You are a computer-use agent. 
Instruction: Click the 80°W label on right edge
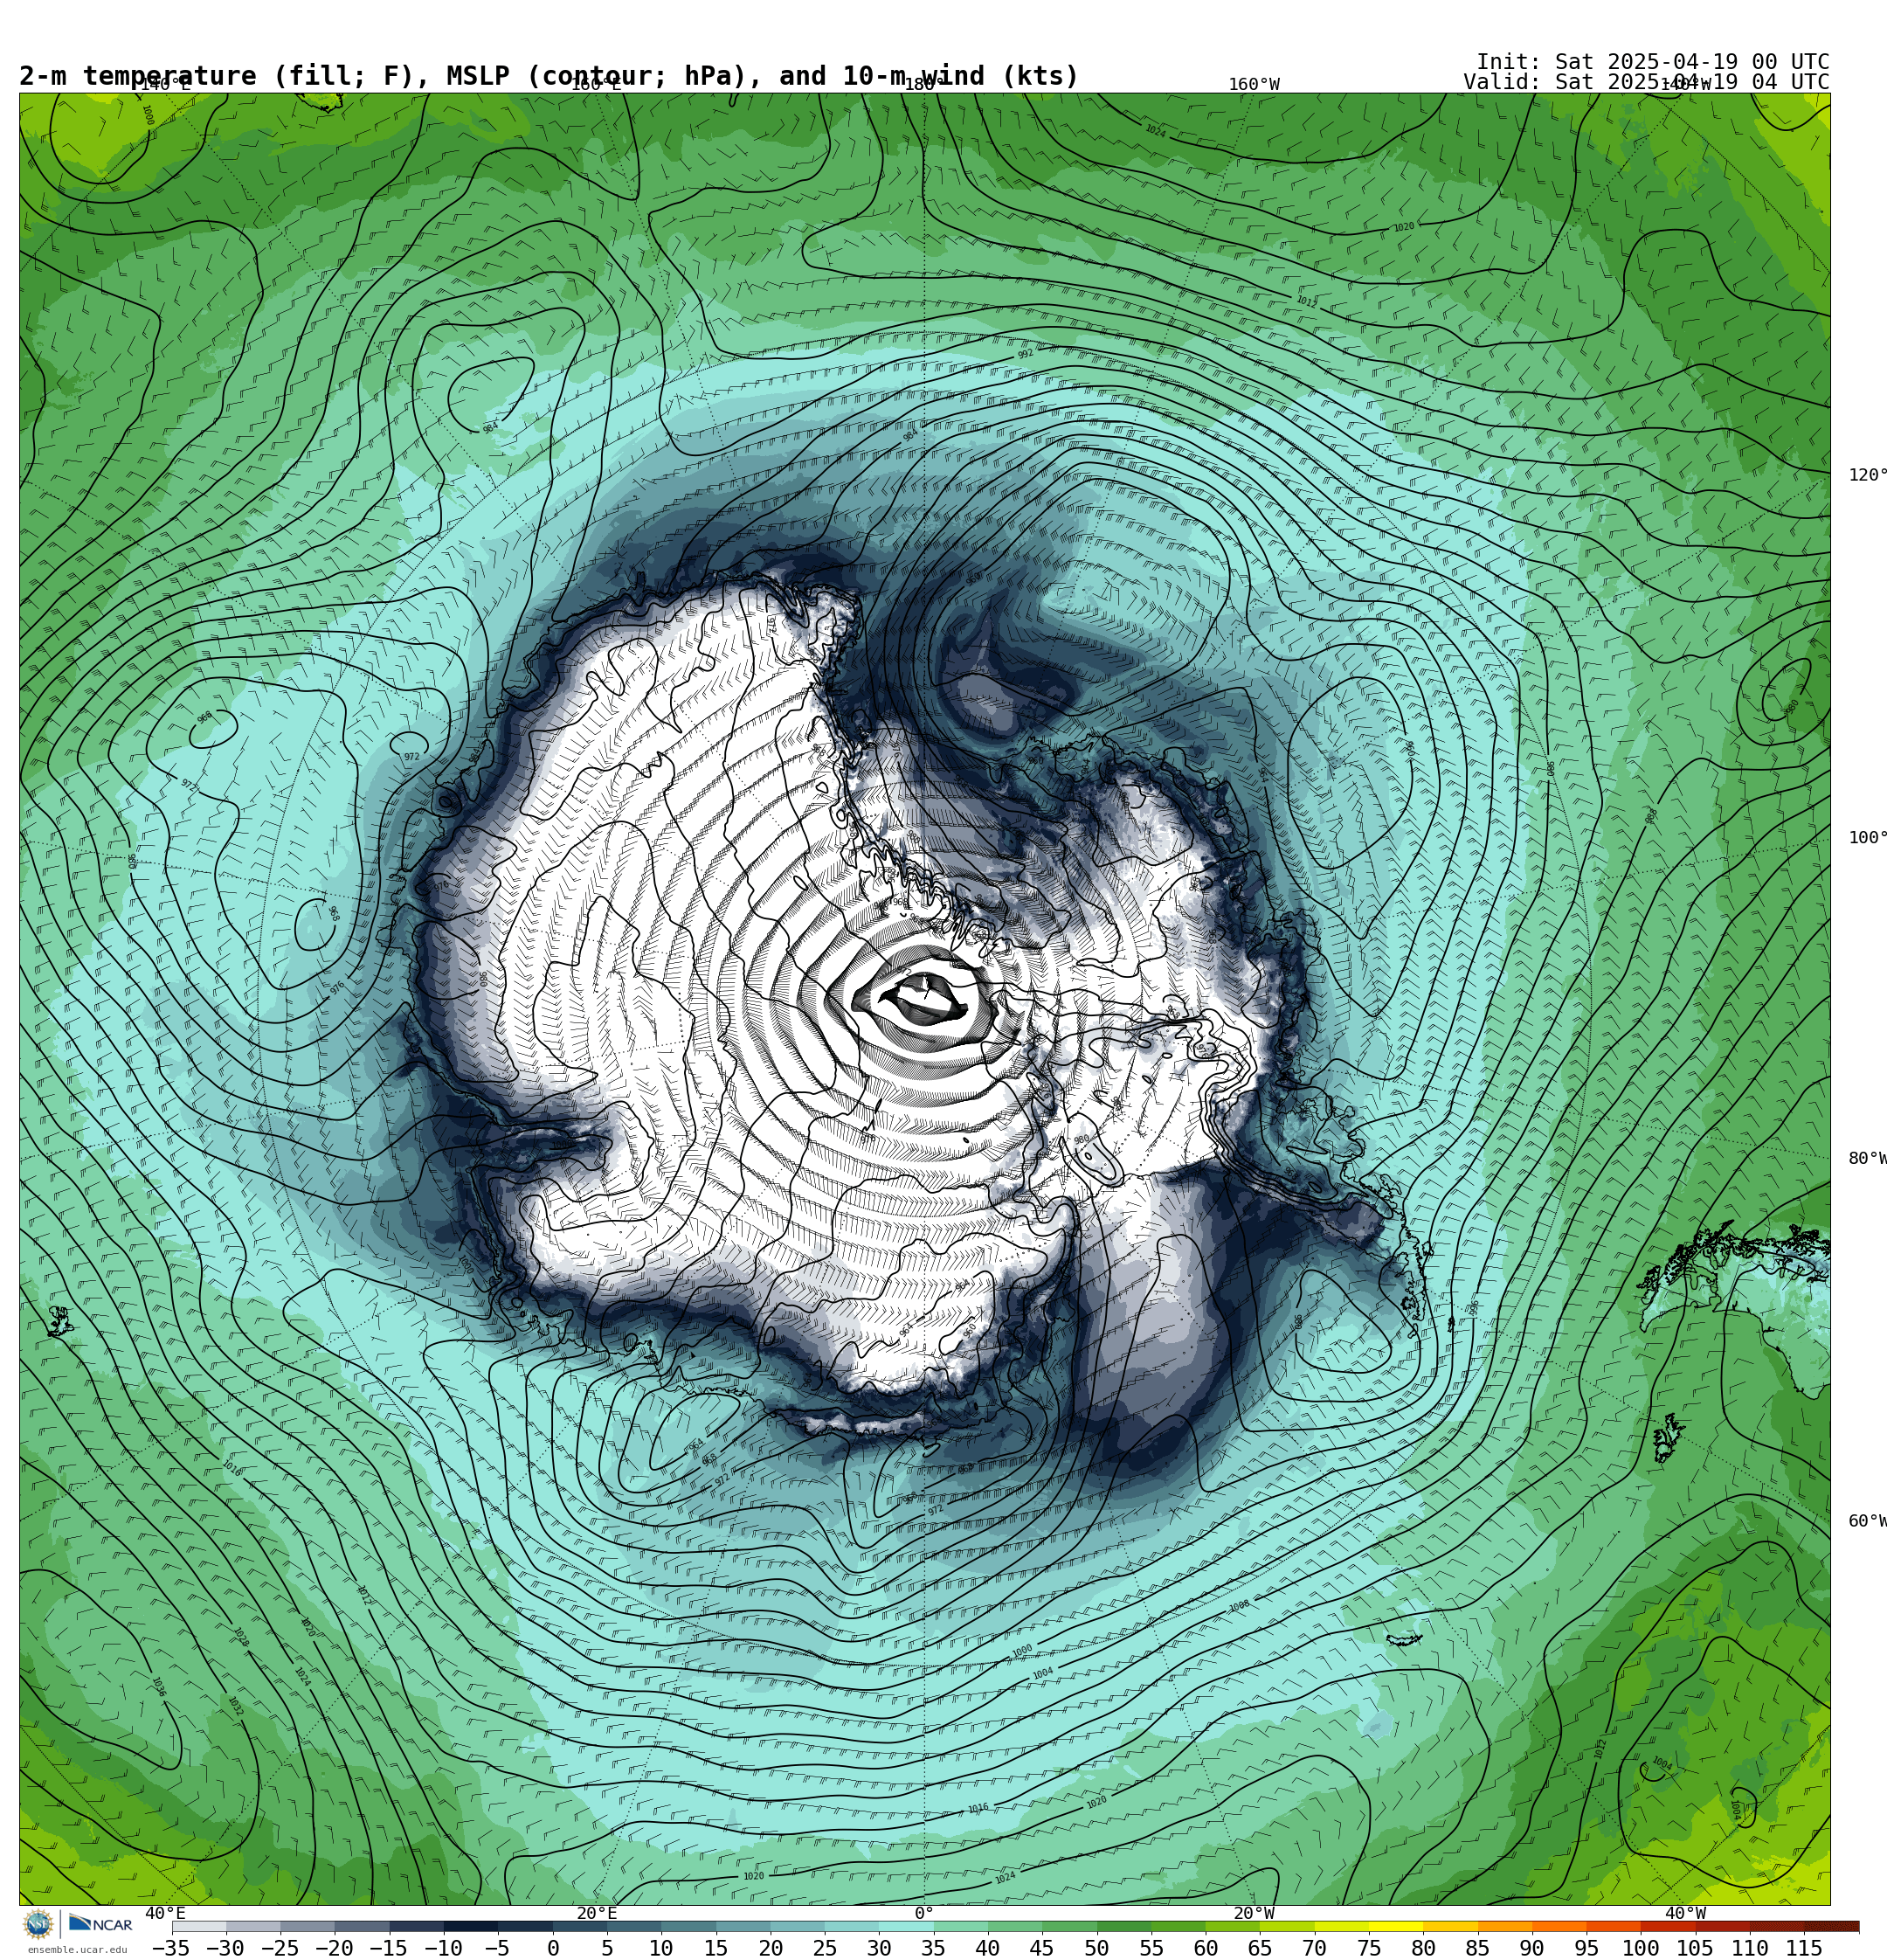[x=1867, y=1158]
